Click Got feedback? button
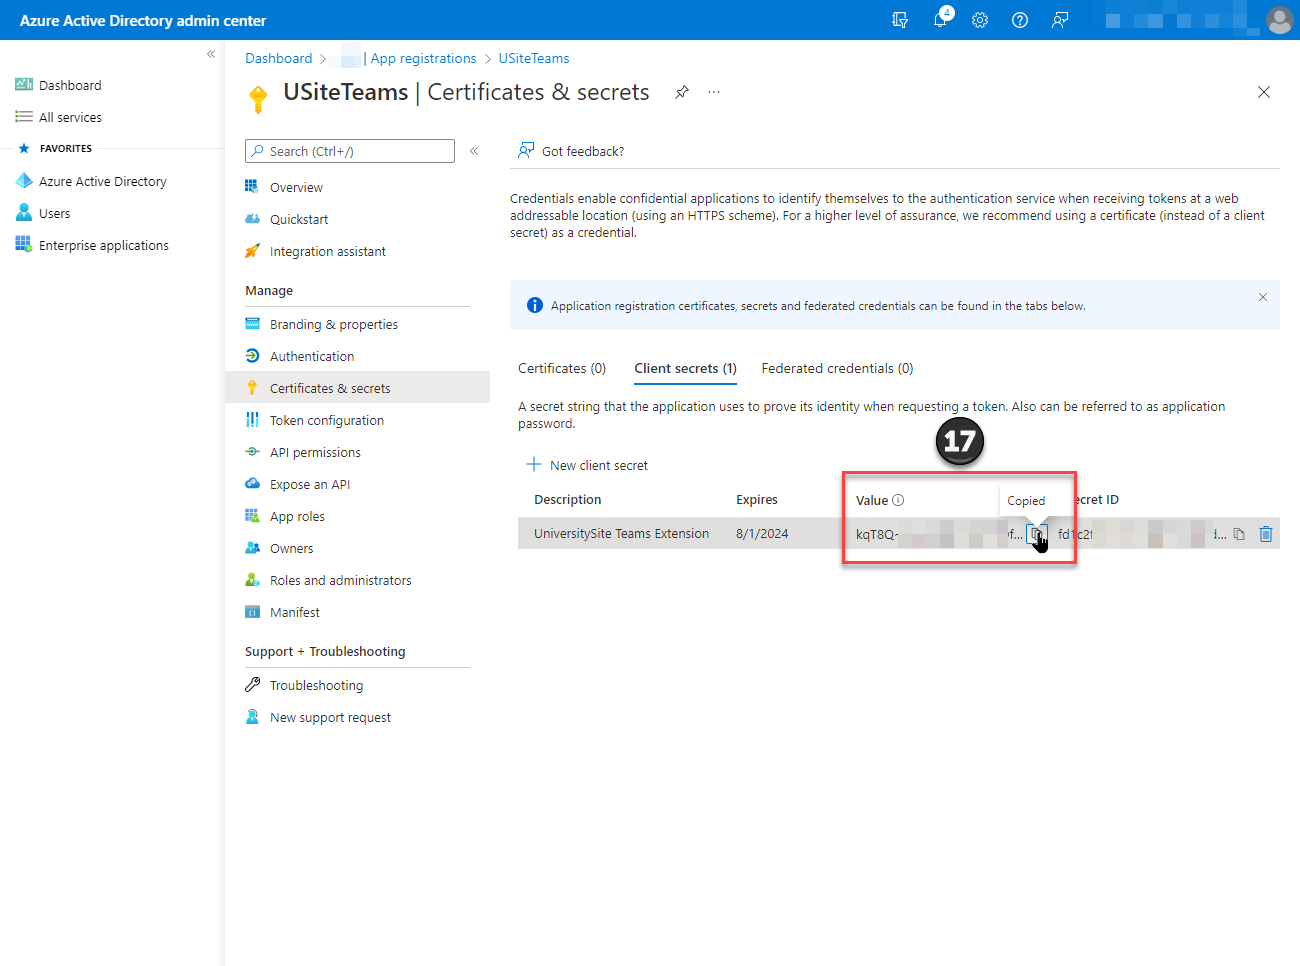The image size is (1300, 966). [571, 151]
